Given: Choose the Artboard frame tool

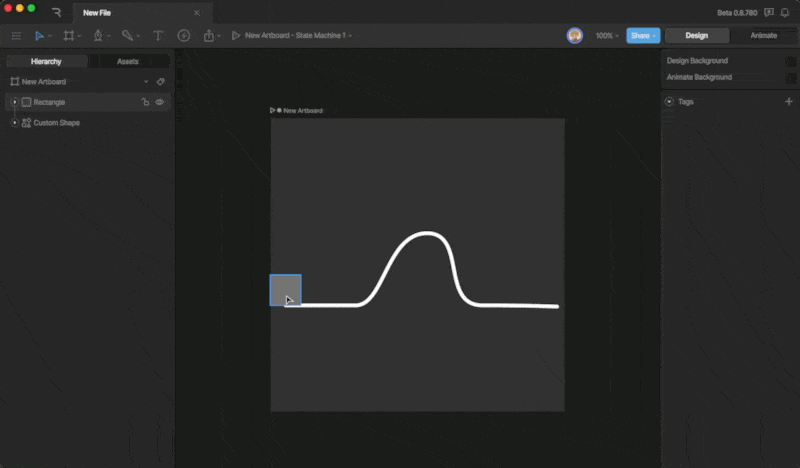Looking at the screenshot, I should (x=68, y=35).
